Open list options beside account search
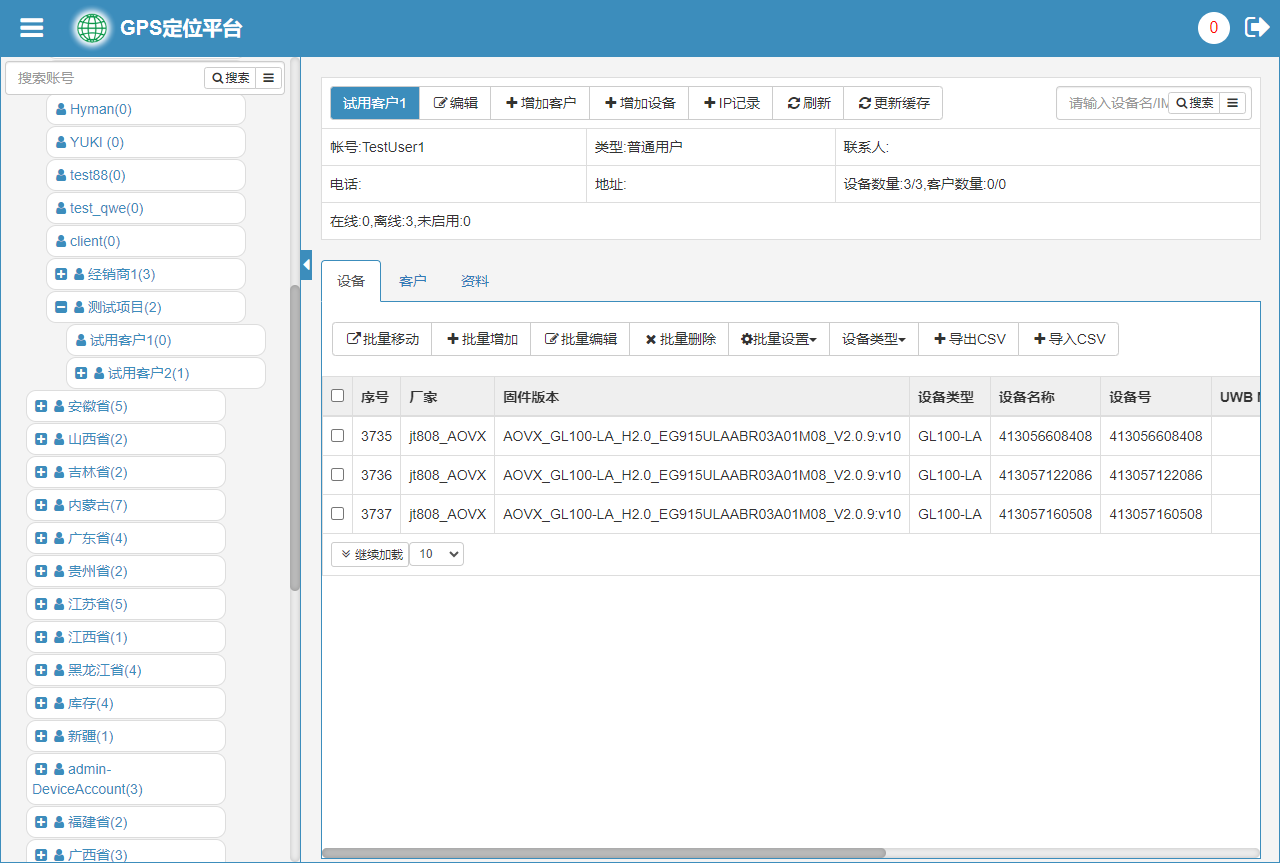The height and width of the screenshot is (863, 1280). (x=269, y=78)
